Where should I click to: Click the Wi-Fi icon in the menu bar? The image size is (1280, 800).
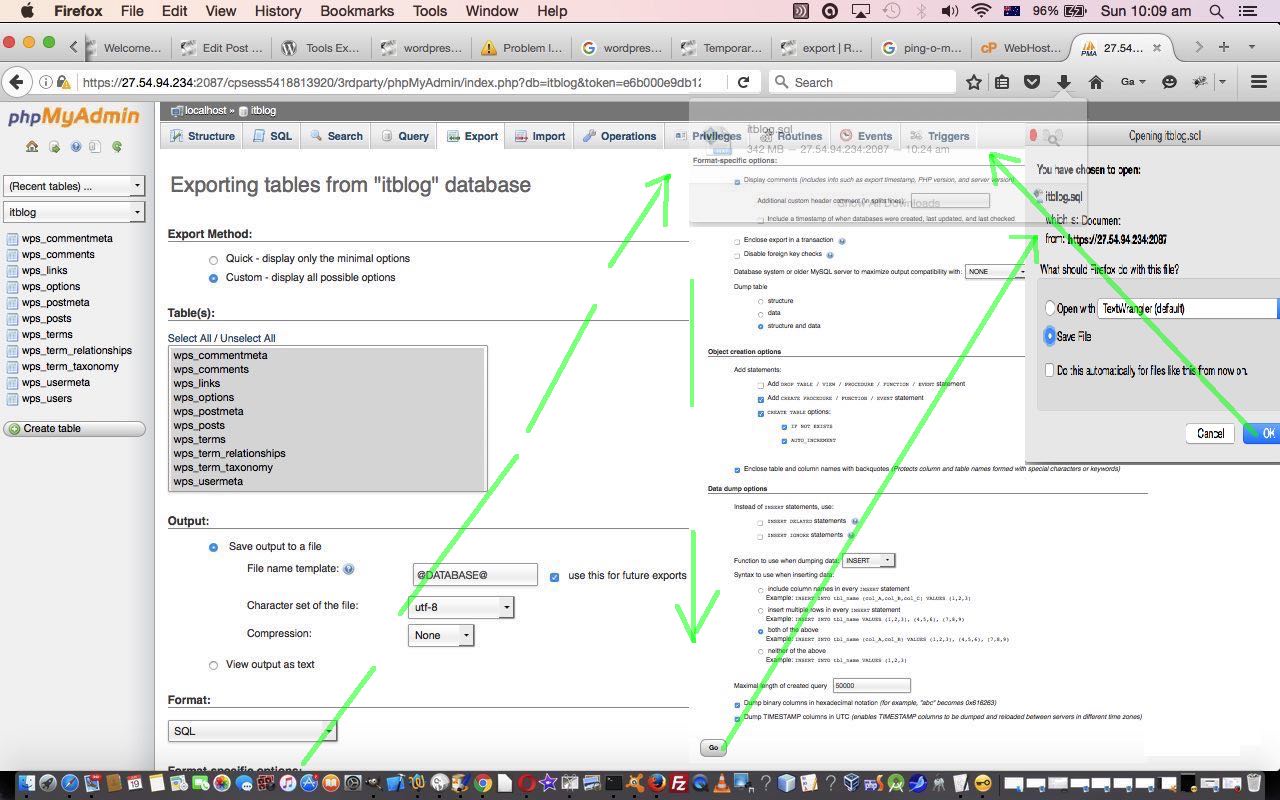[981, 11]
